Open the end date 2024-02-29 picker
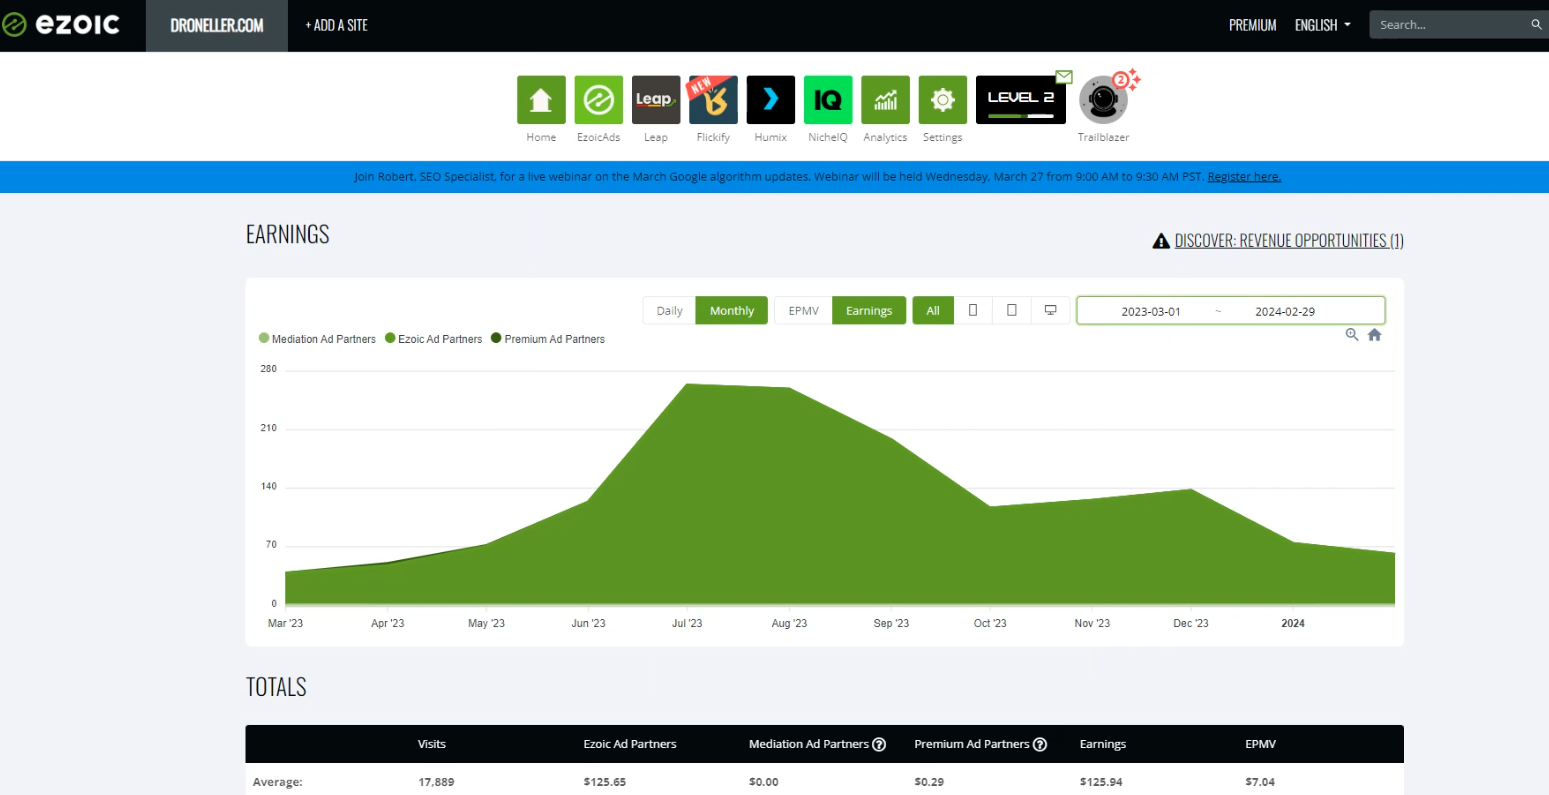1549x795 pixels. [1285, 311]
